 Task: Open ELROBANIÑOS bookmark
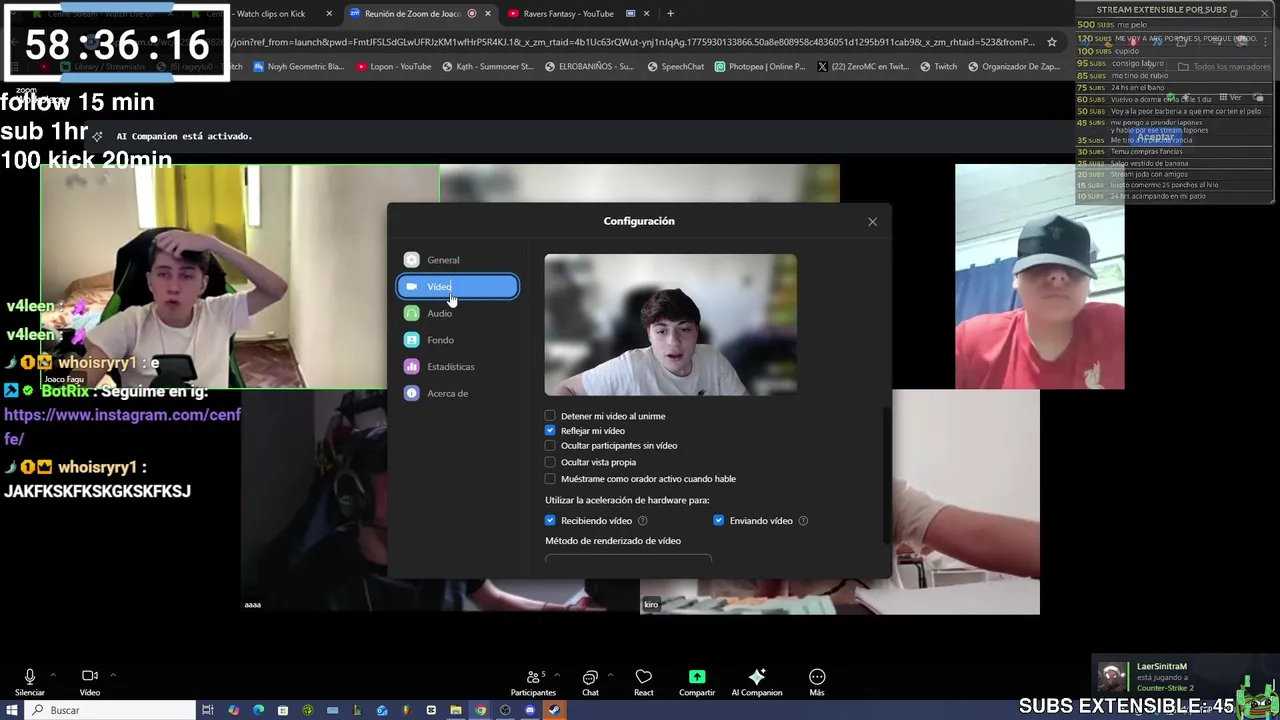(x=589, y=67)
